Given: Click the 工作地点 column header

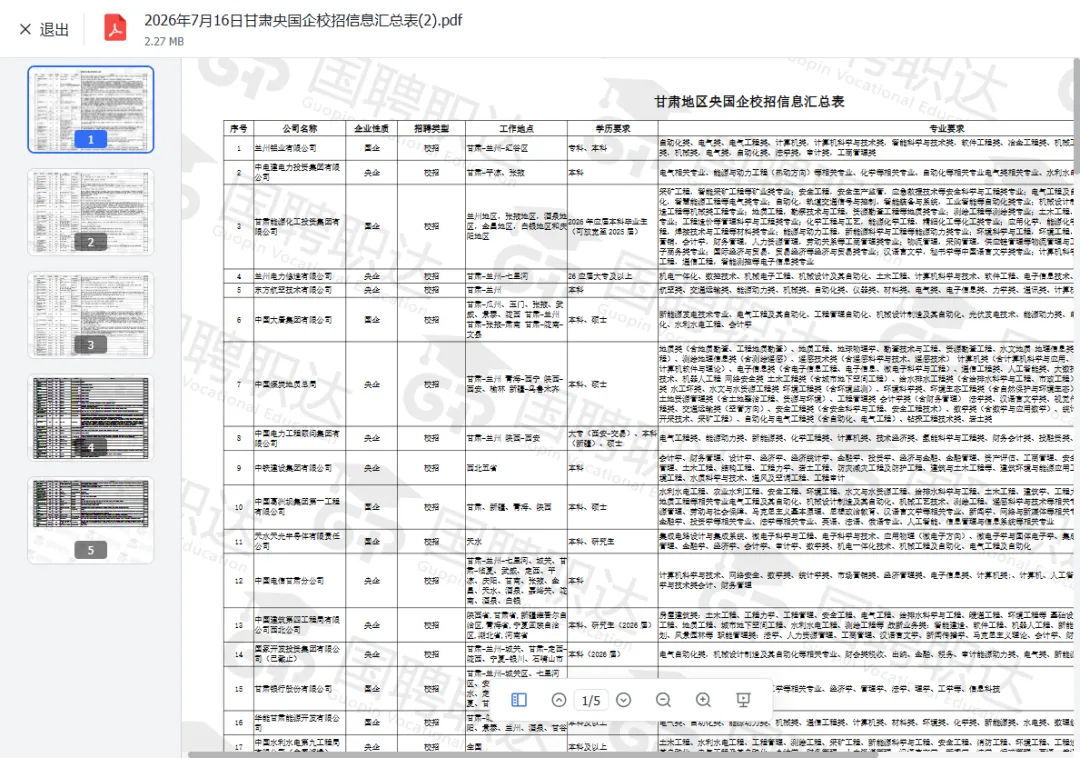Looking at the screenshot, I should click(x=517, y=128).
